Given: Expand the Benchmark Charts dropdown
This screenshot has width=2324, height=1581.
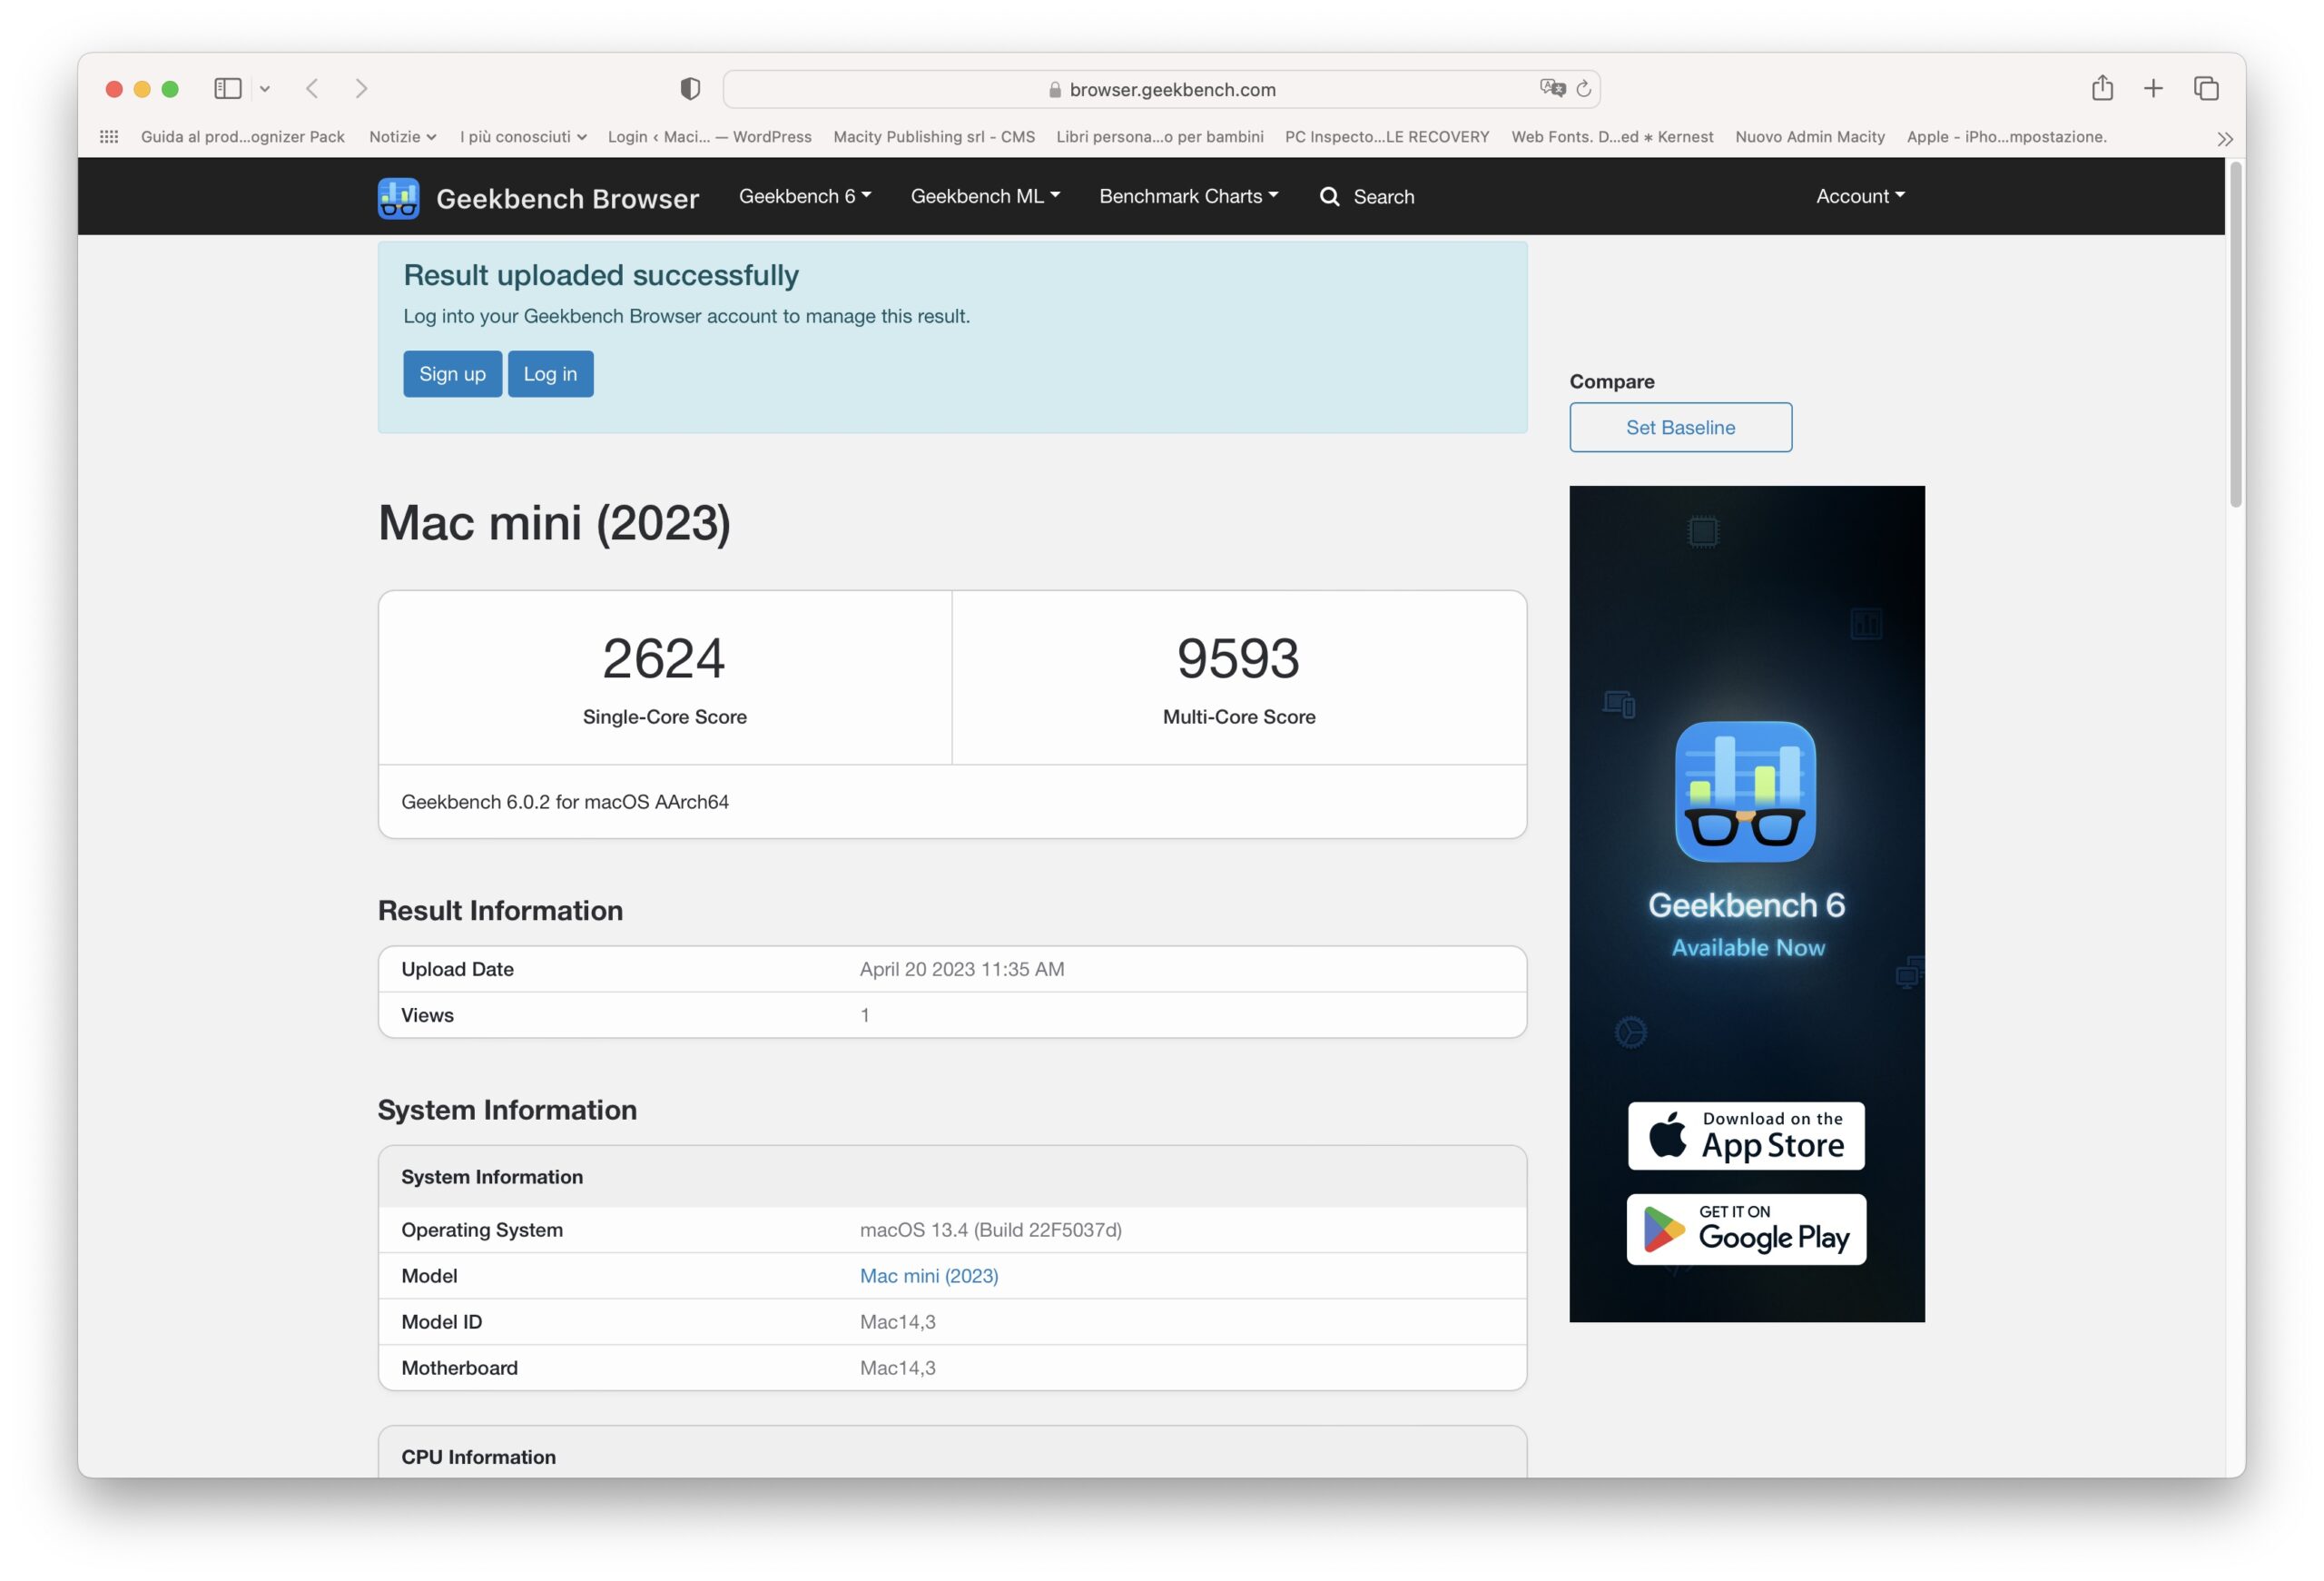Looking at the screenshot, I should point(1188,196).
